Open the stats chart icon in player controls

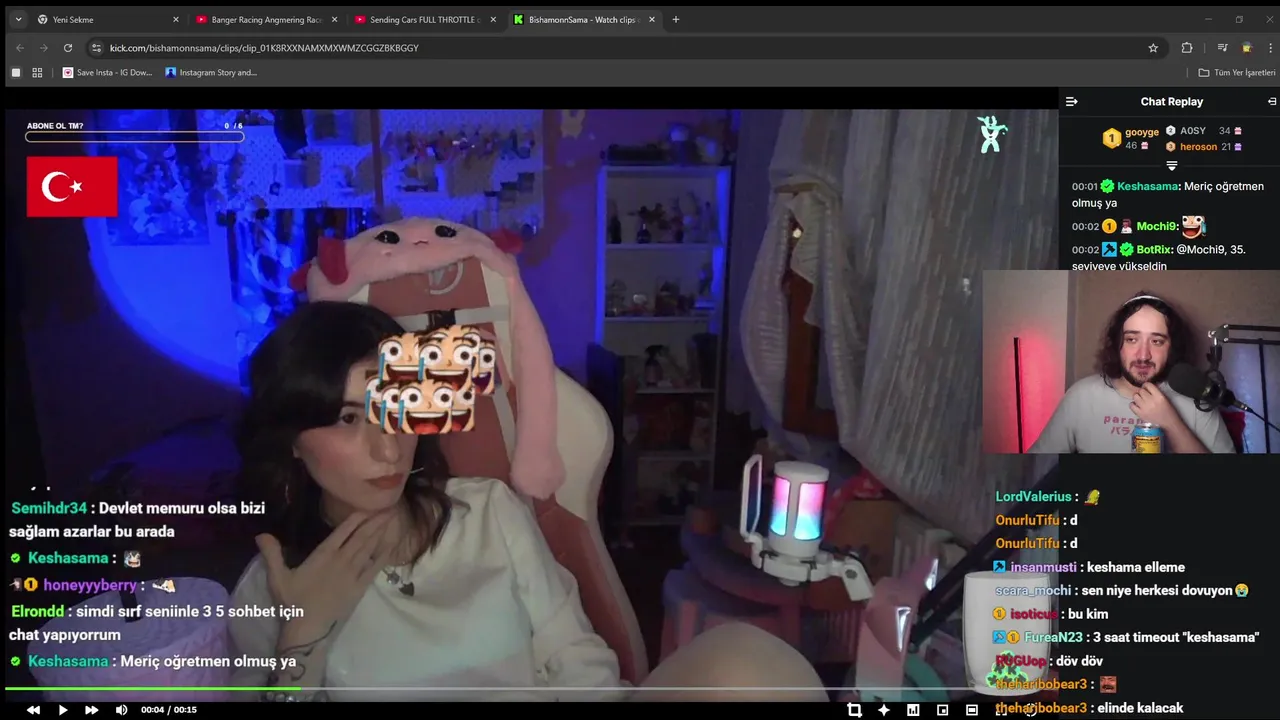pyautogui.click(x=913, y=710)
